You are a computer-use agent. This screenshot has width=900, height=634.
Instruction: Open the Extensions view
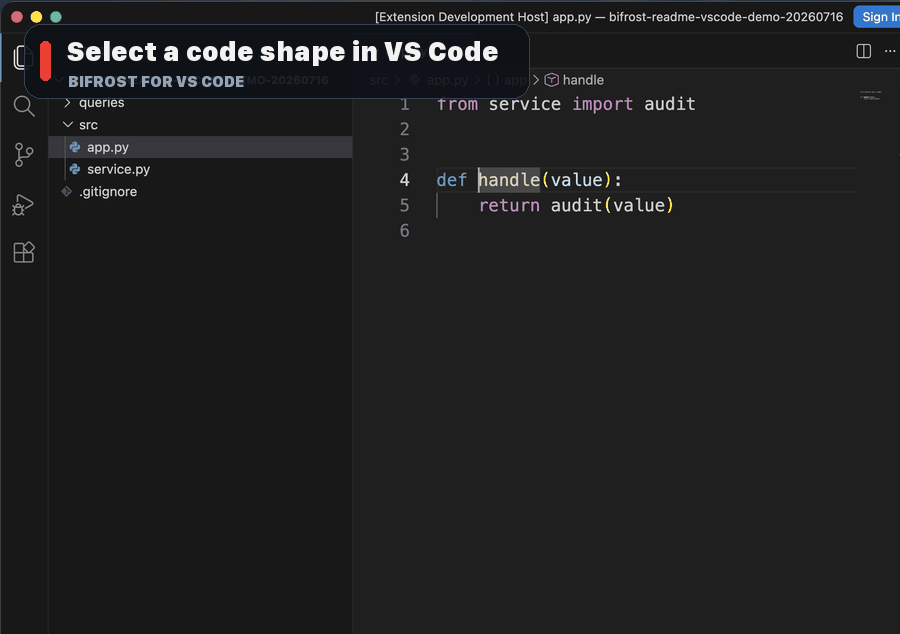pyautogui.click(x=24, y=252)
